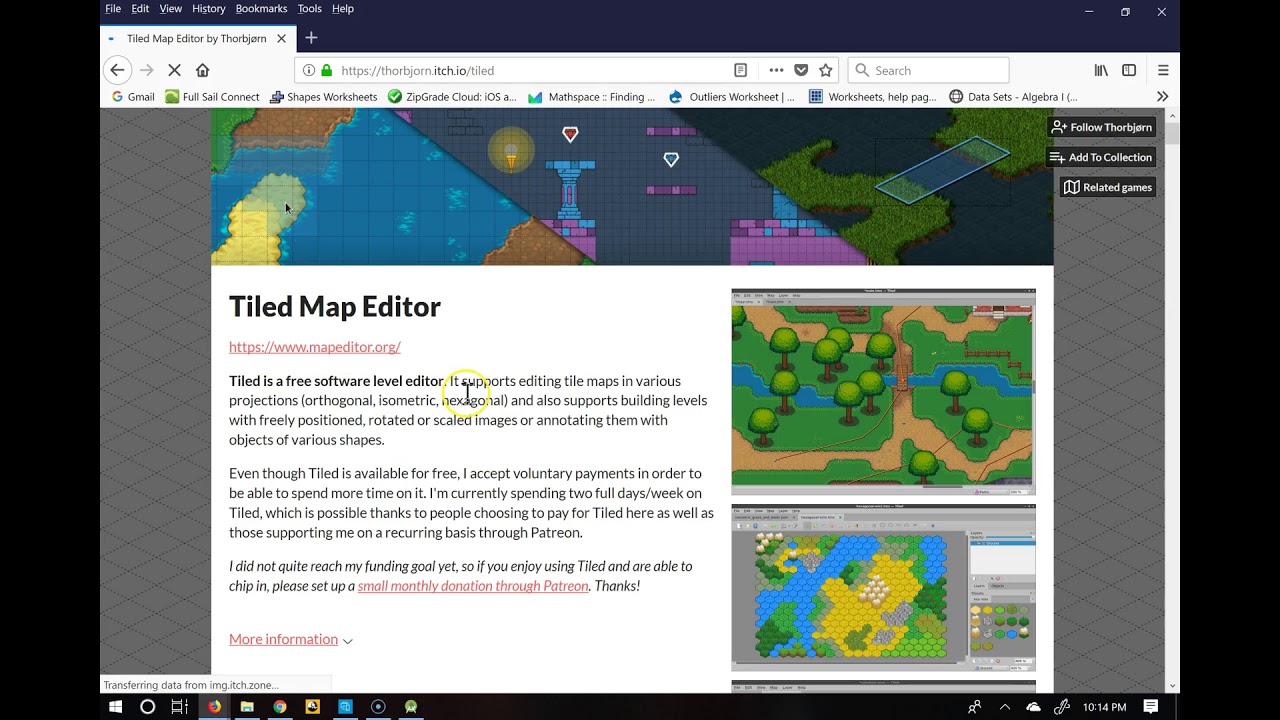Go back with the browser back arrow
1280x720 pixels.
pos(117,70)
